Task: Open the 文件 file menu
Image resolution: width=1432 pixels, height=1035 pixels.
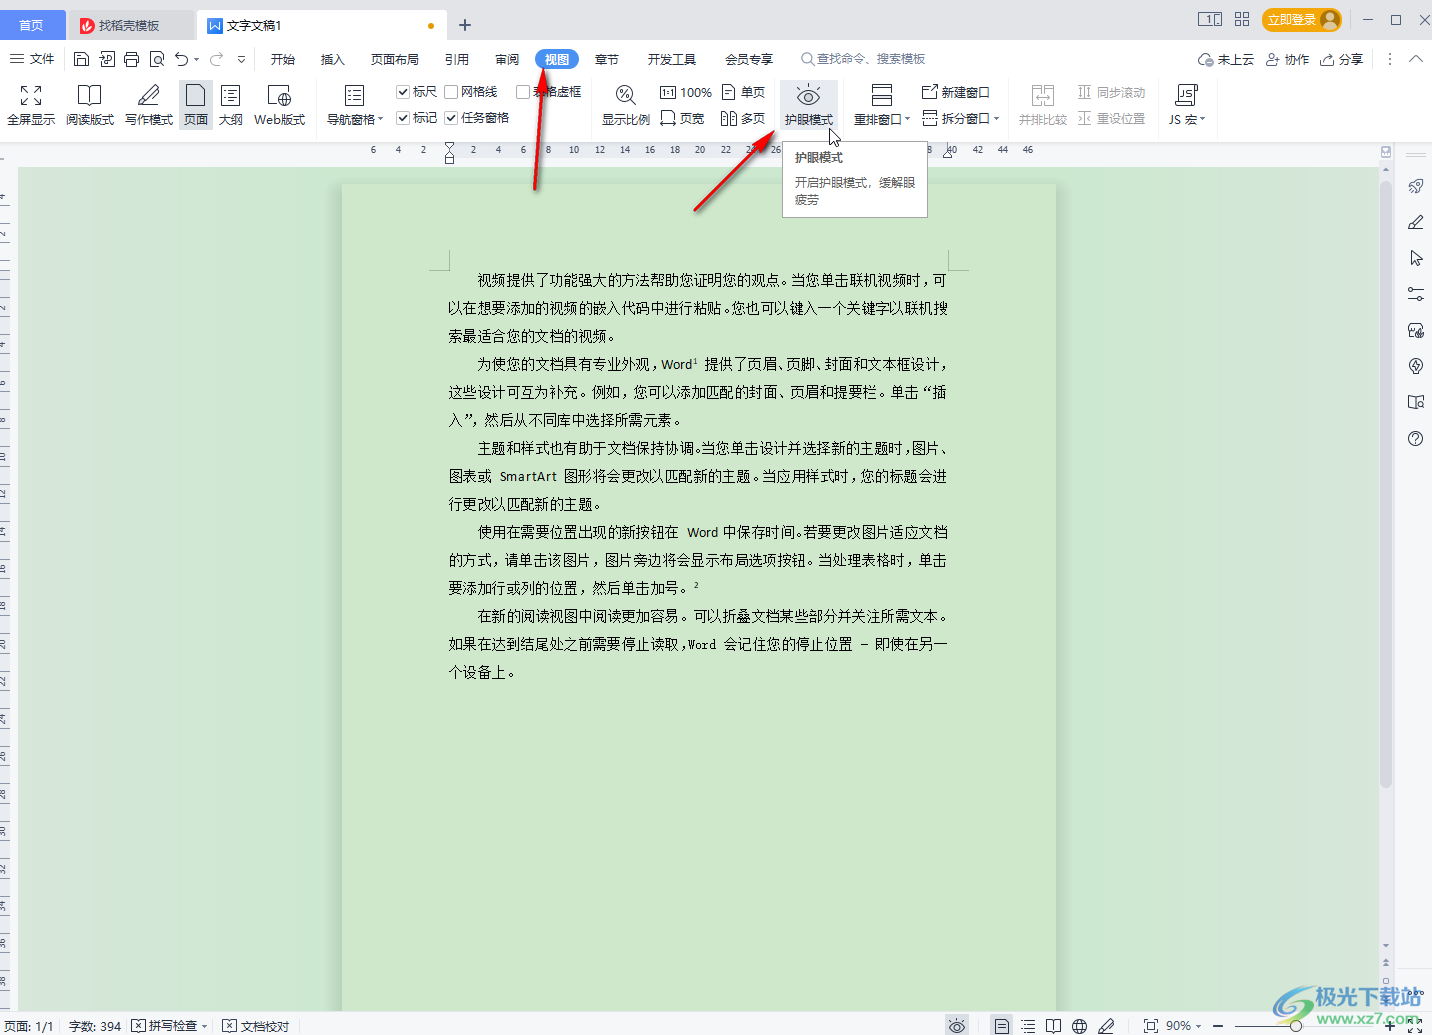Action: click(x=32, y=59)
